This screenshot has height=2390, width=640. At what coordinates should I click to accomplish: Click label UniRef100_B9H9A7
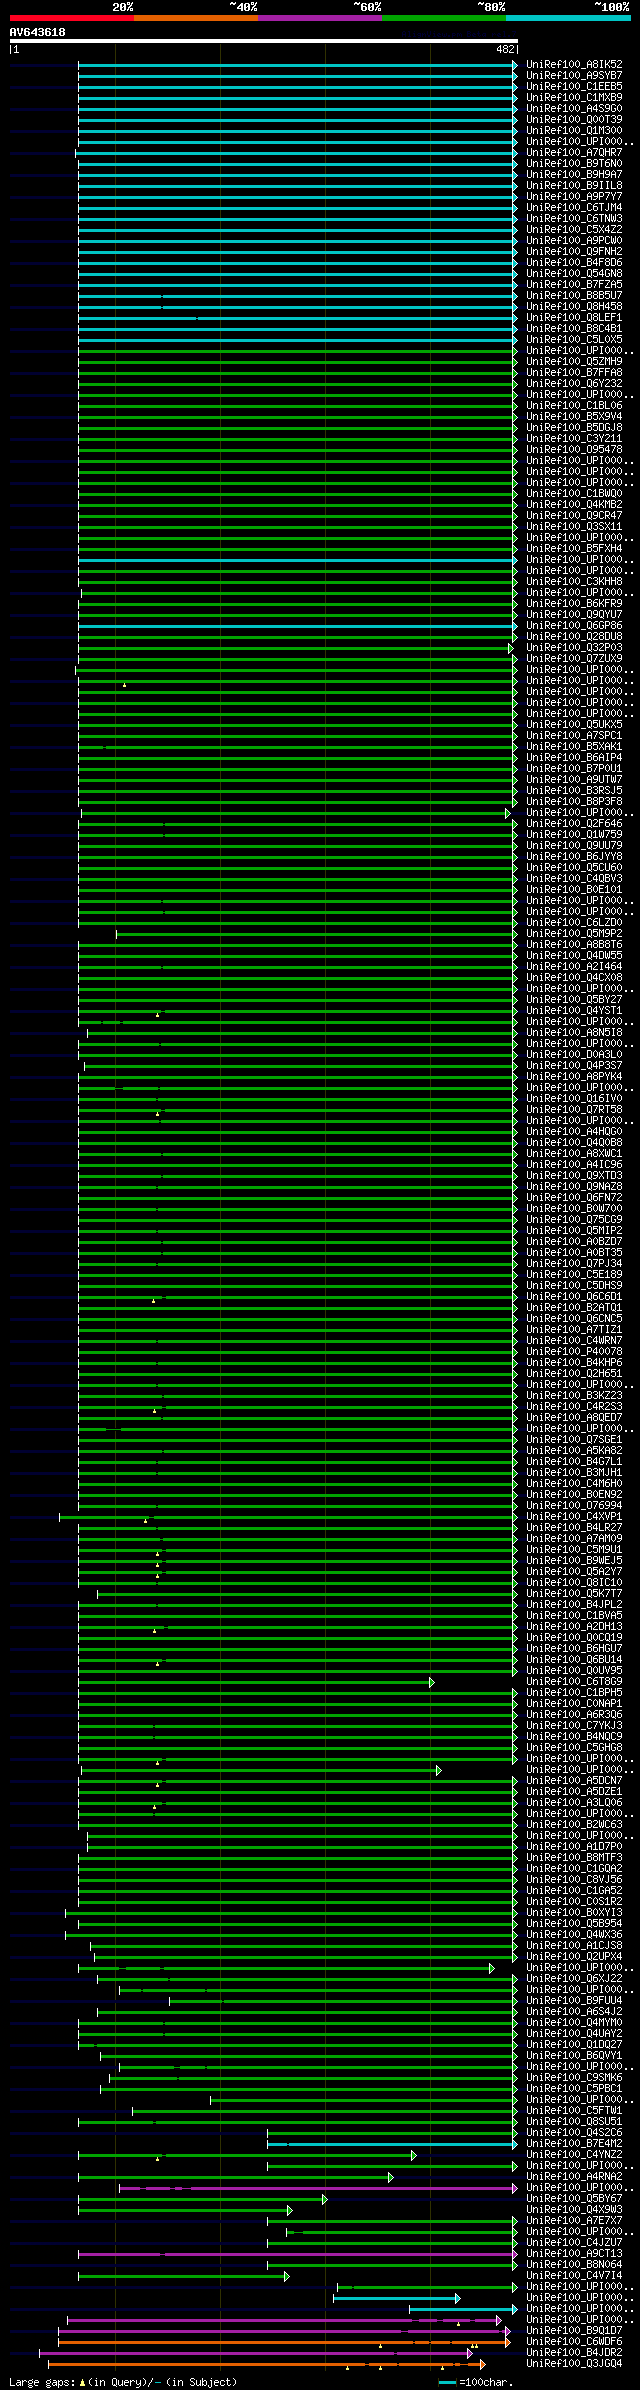[574, 175]
